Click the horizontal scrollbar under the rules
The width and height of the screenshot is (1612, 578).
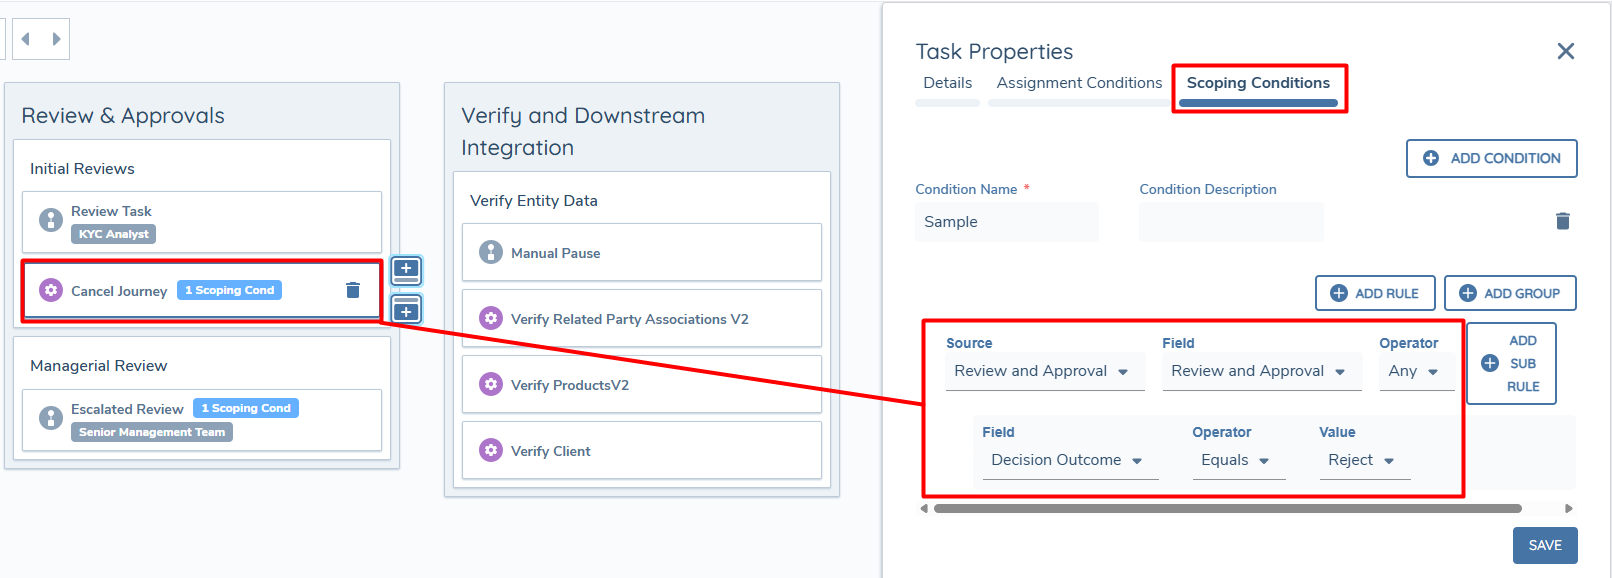click(x=1227, y=508)
